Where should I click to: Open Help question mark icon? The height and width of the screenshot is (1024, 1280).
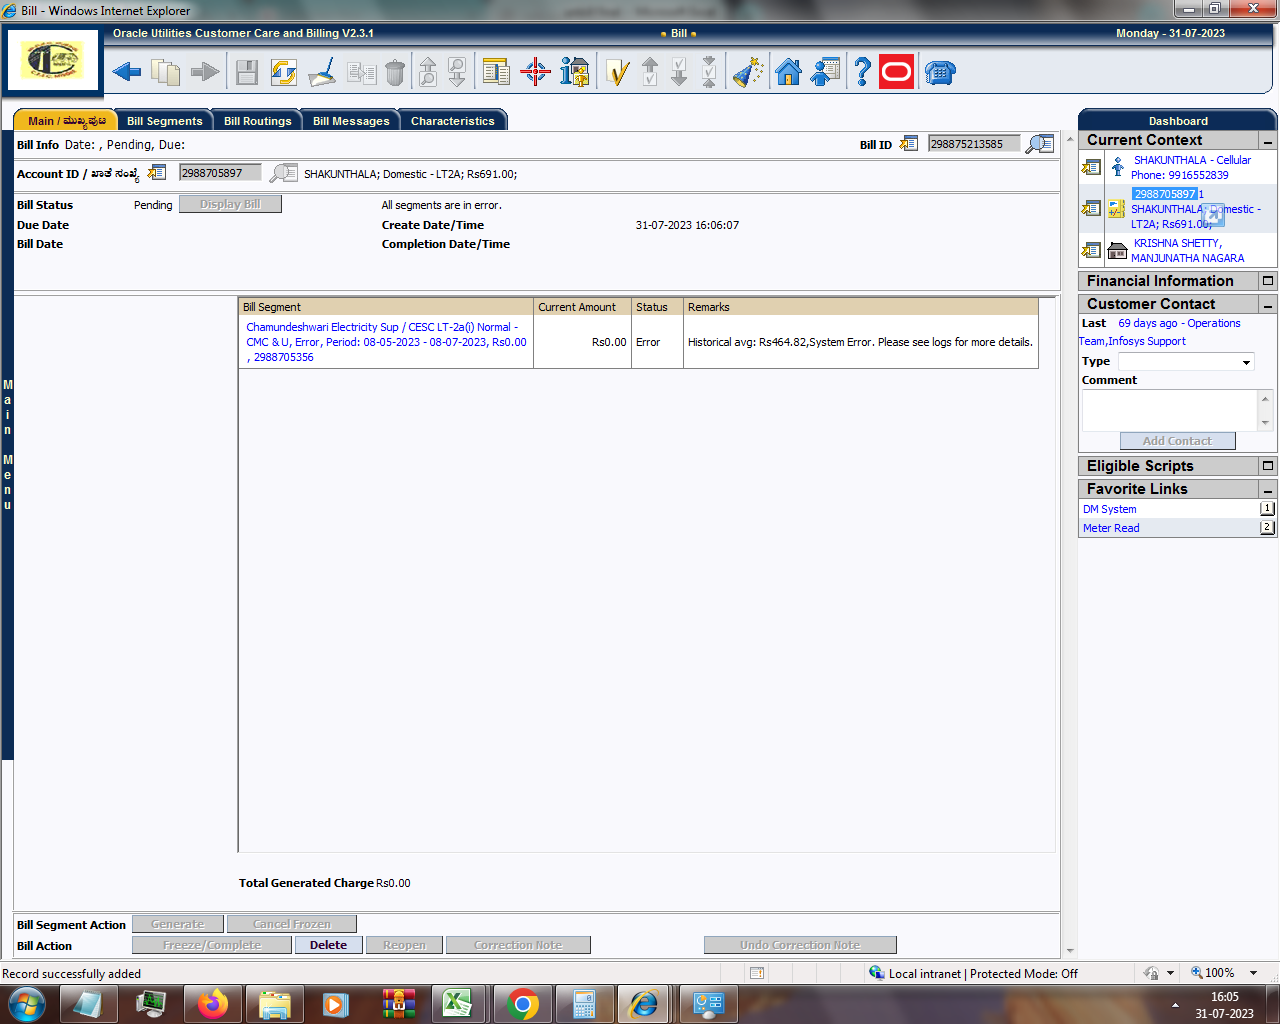point(862,72)
